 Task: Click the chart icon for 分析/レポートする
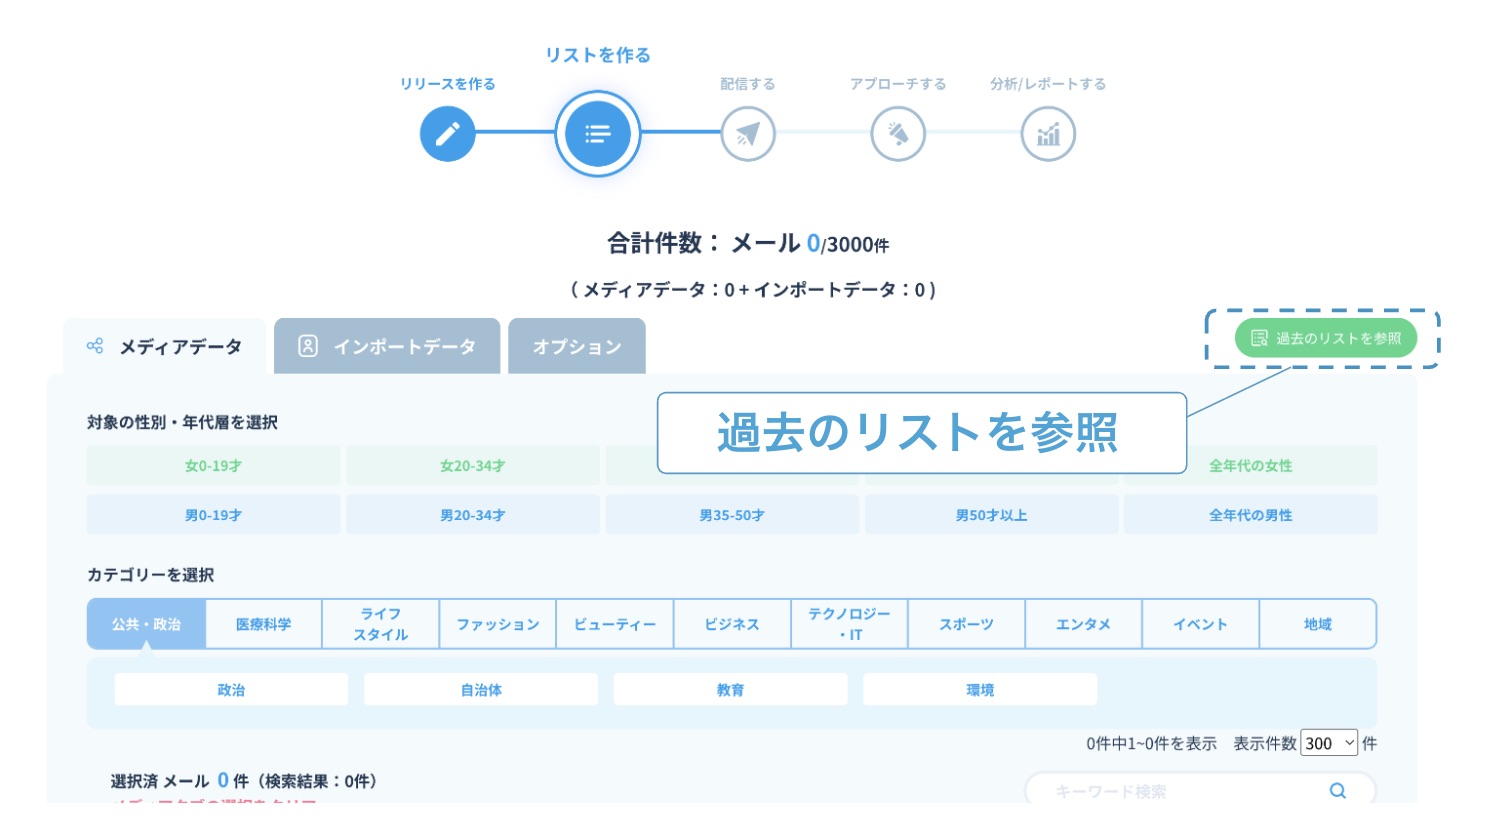[x=1047, y=134]
